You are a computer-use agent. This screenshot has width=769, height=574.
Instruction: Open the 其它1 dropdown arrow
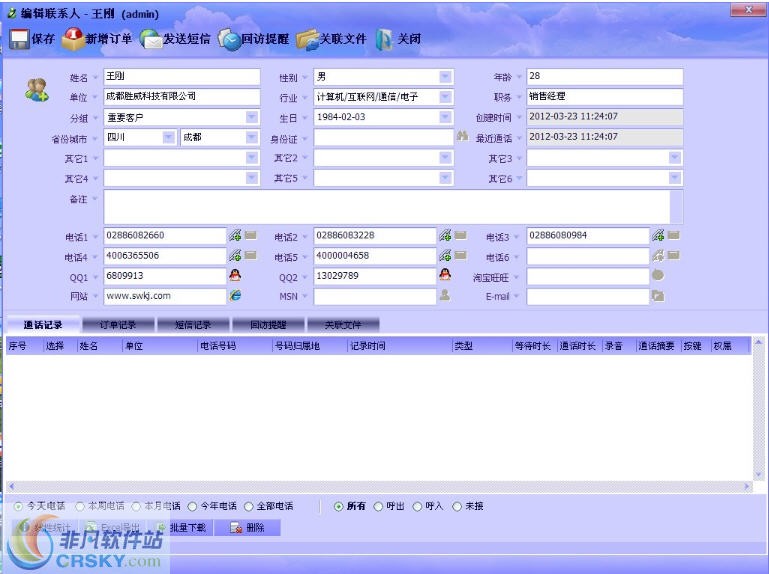point(252,157)
